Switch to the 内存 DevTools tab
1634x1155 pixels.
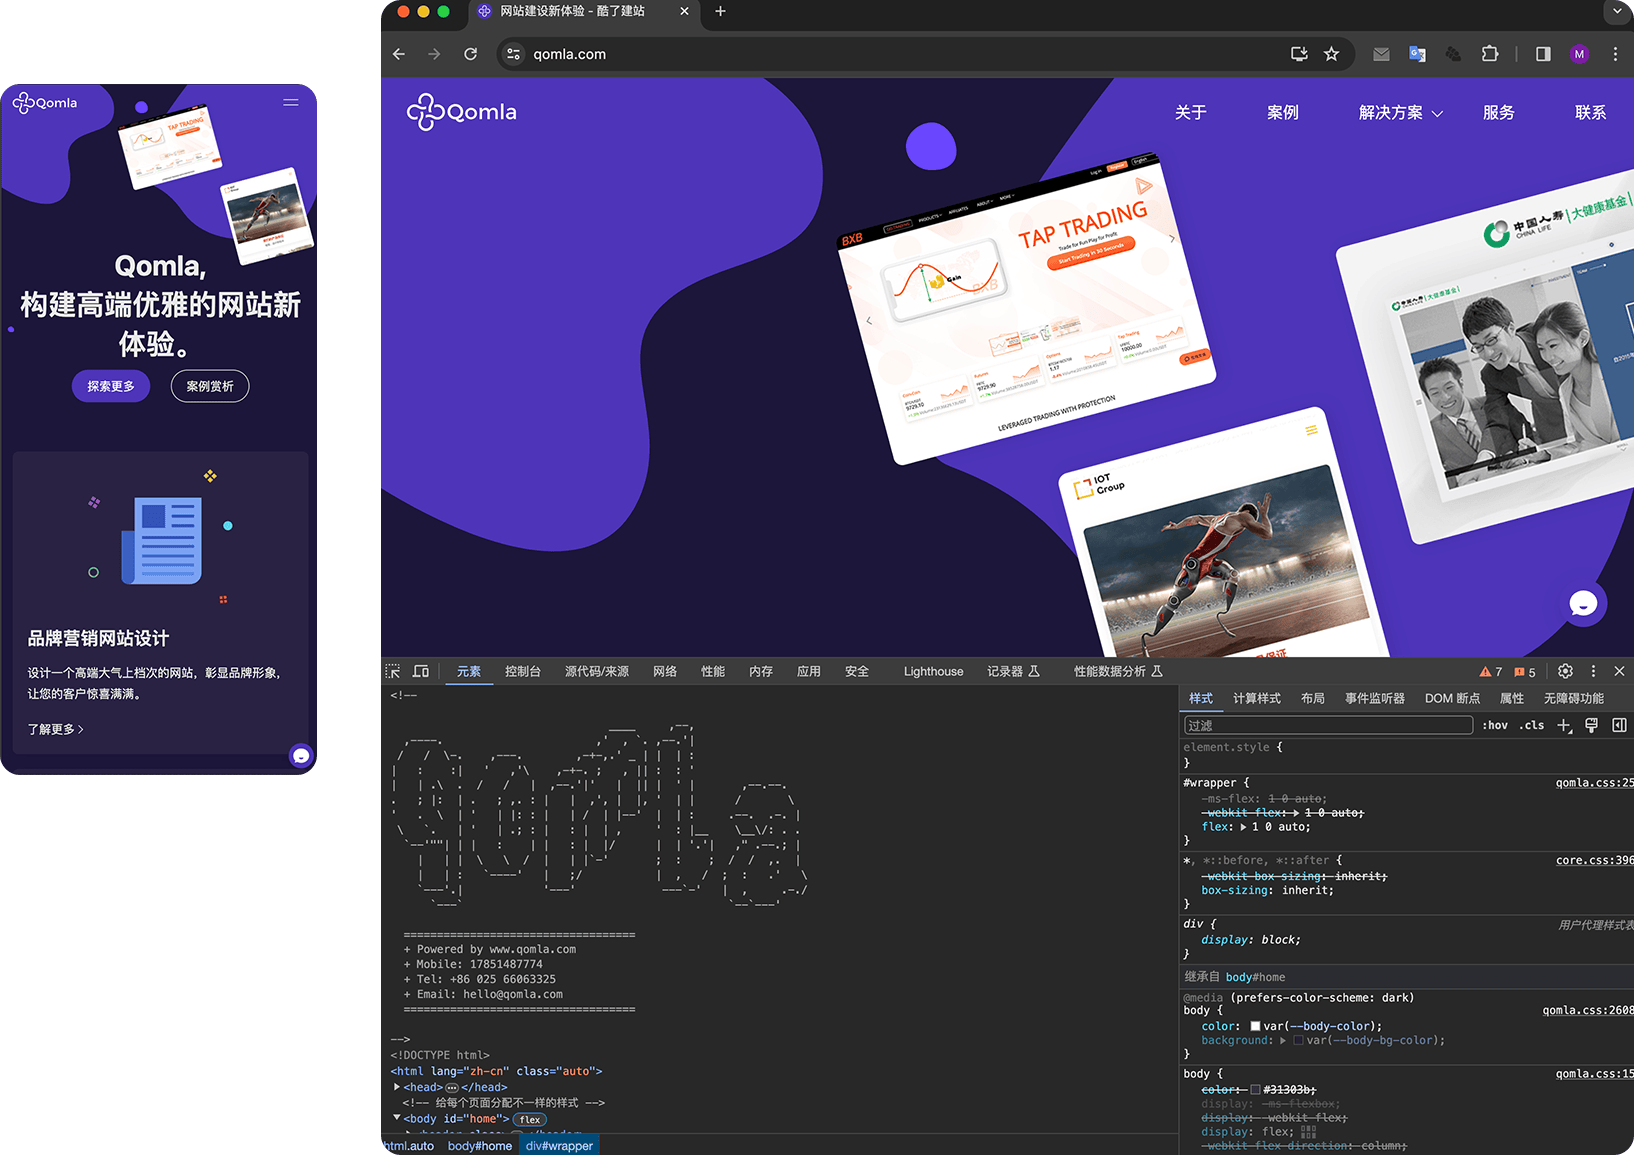(x=761, y=672)
